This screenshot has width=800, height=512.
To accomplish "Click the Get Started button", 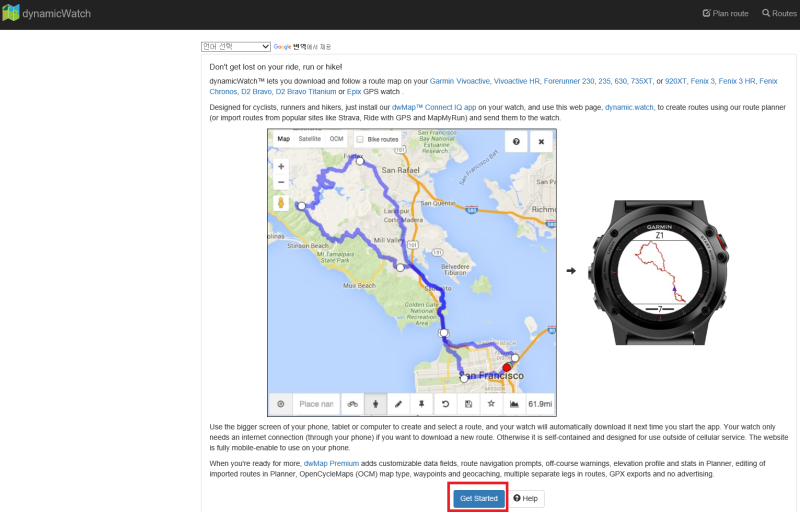I will (x=479, y=498).
